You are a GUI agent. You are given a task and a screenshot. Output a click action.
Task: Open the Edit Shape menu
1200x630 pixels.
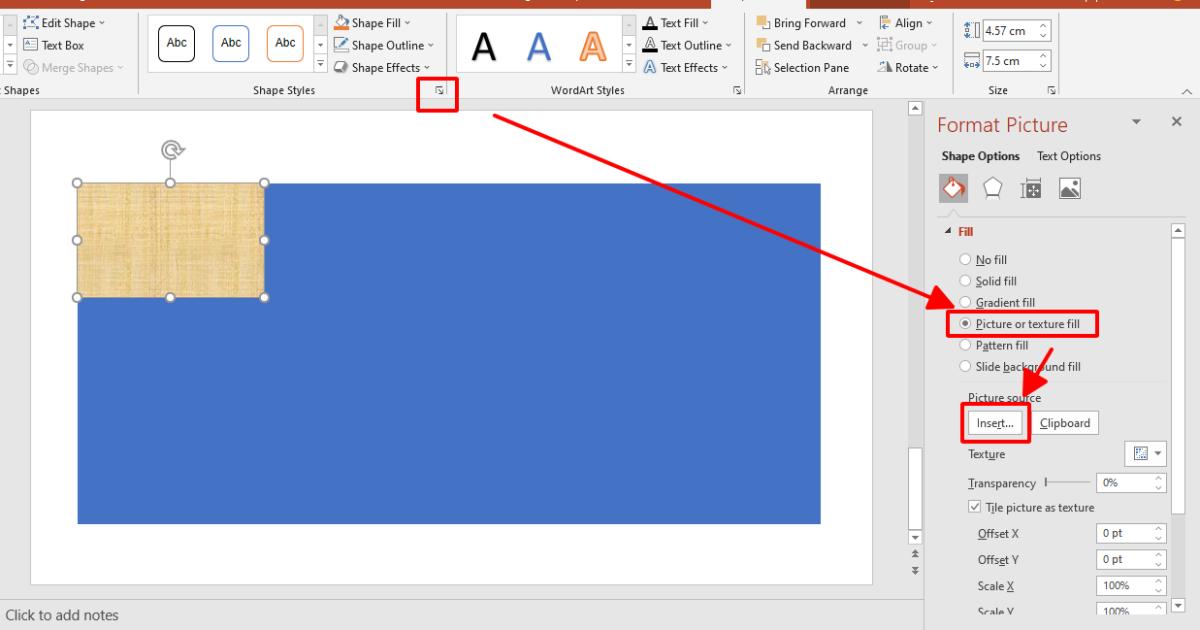65,22
